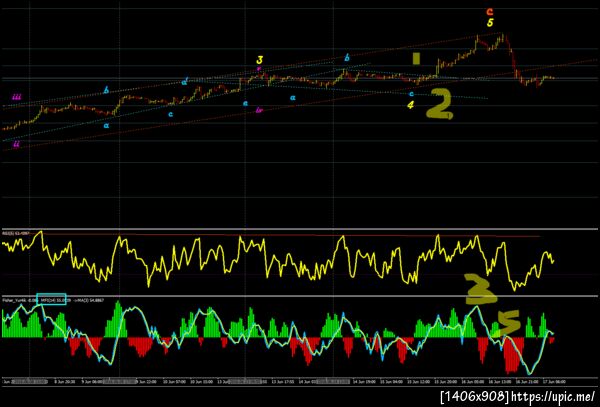Viewport: 600px width, 407px height.
Task: Select the magenta v label under wave 3
Action: click(x=259, y=69)
